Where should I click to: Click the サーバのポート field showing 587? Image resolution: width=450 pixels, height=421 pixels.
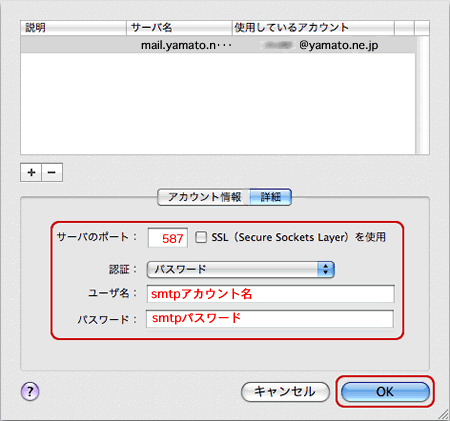(168, 238)
